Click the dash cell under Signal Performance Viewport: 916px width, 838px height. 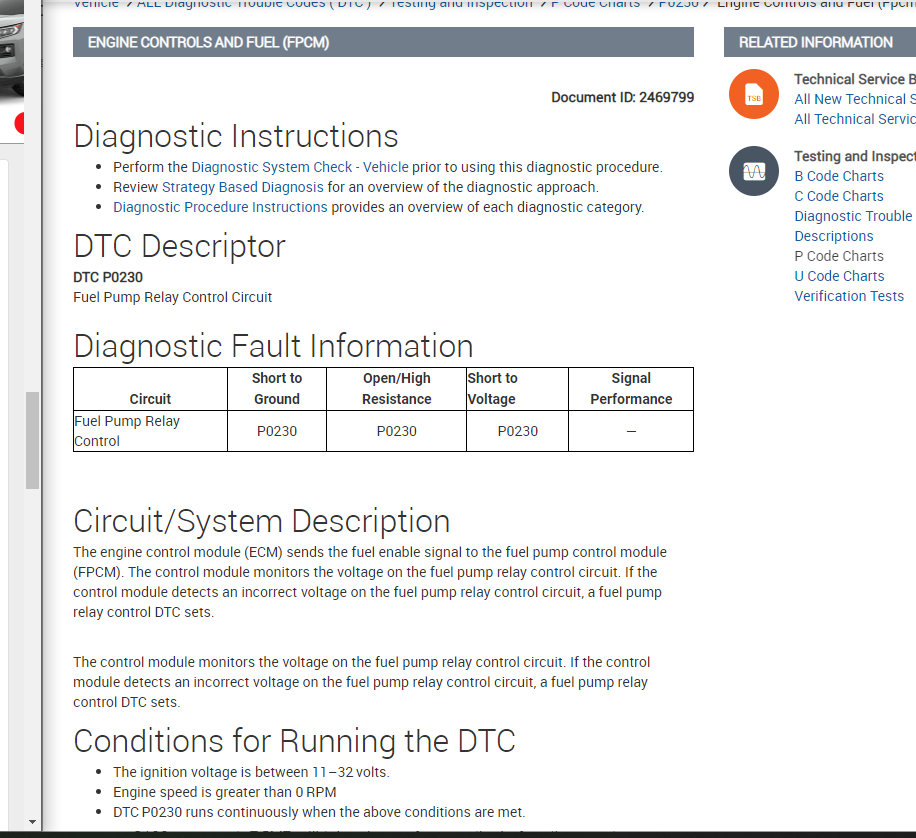631,431
